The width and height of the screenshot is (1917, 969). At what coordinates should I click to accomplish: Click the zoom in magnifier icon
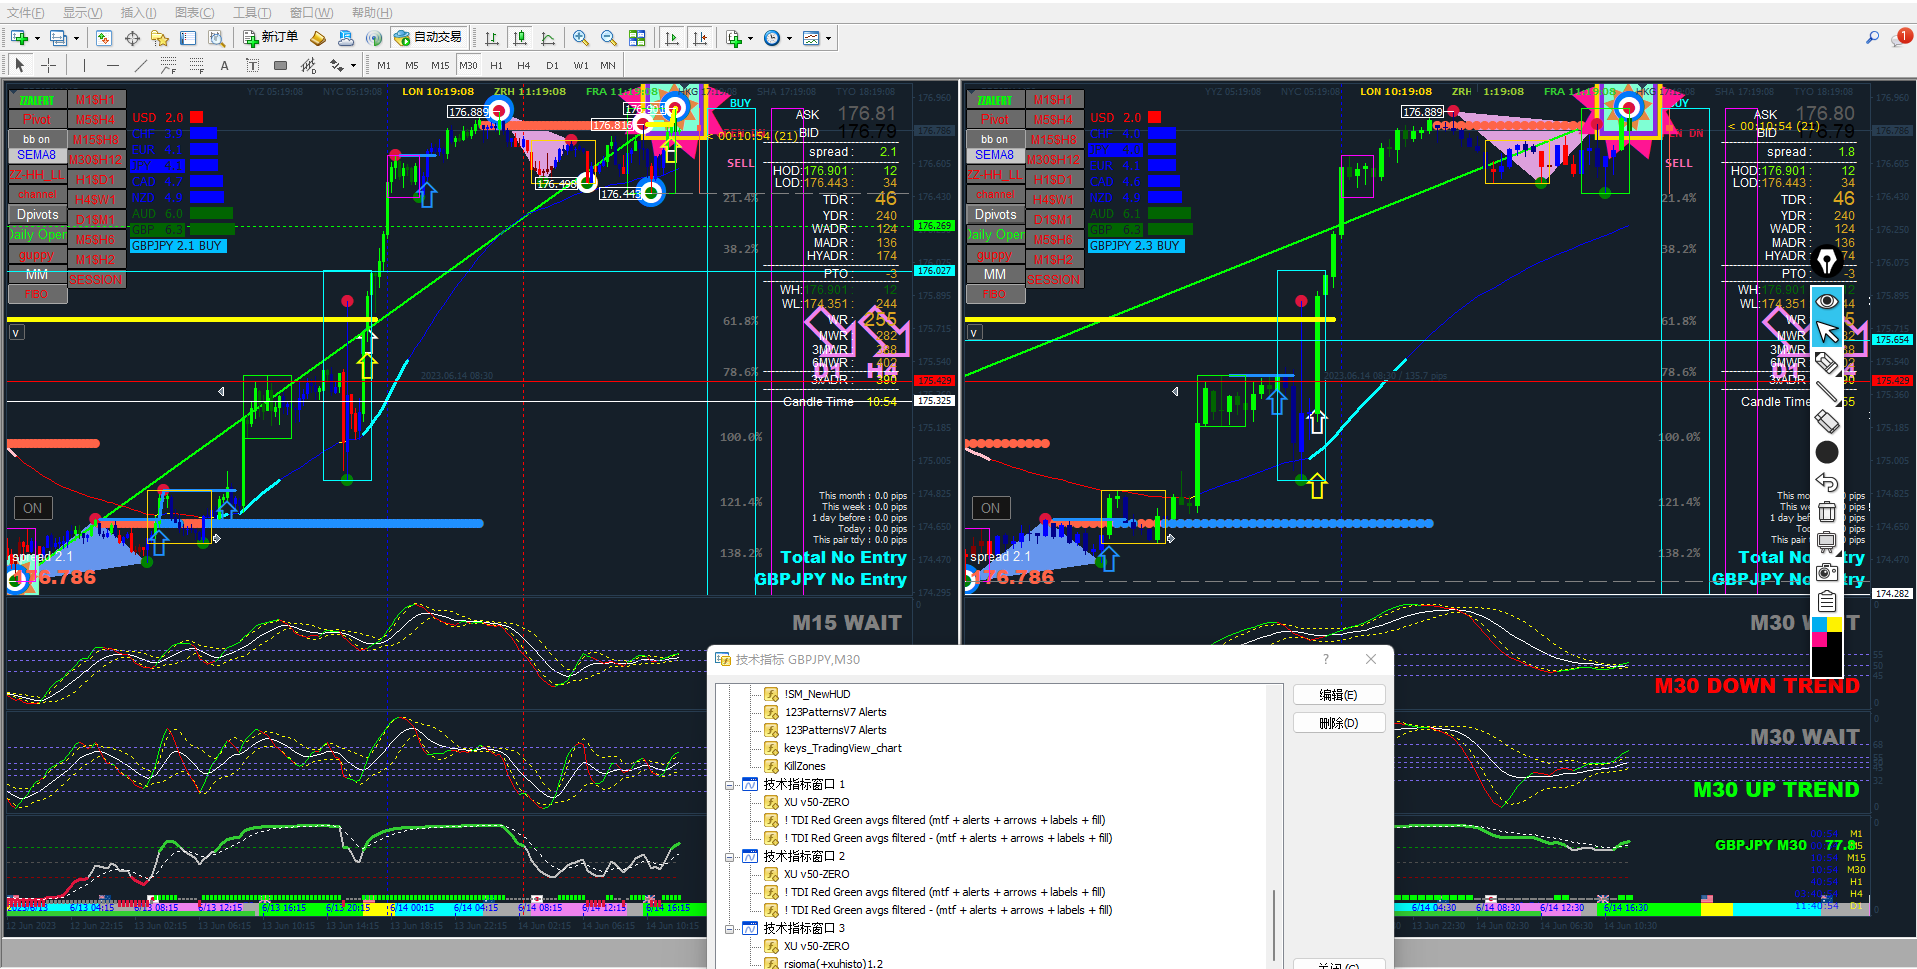(580, 38)
